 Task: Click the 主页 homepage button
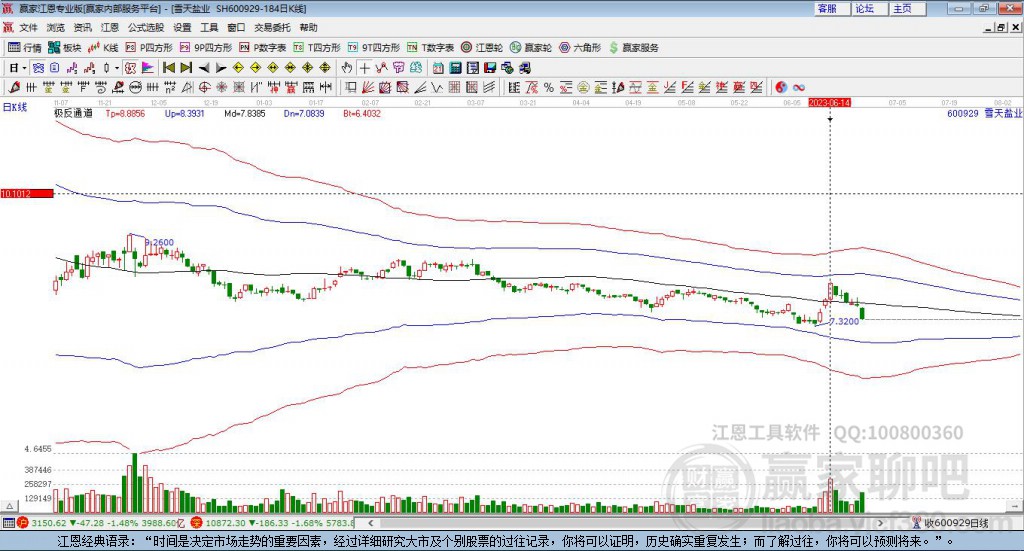(x=906, y=8)
